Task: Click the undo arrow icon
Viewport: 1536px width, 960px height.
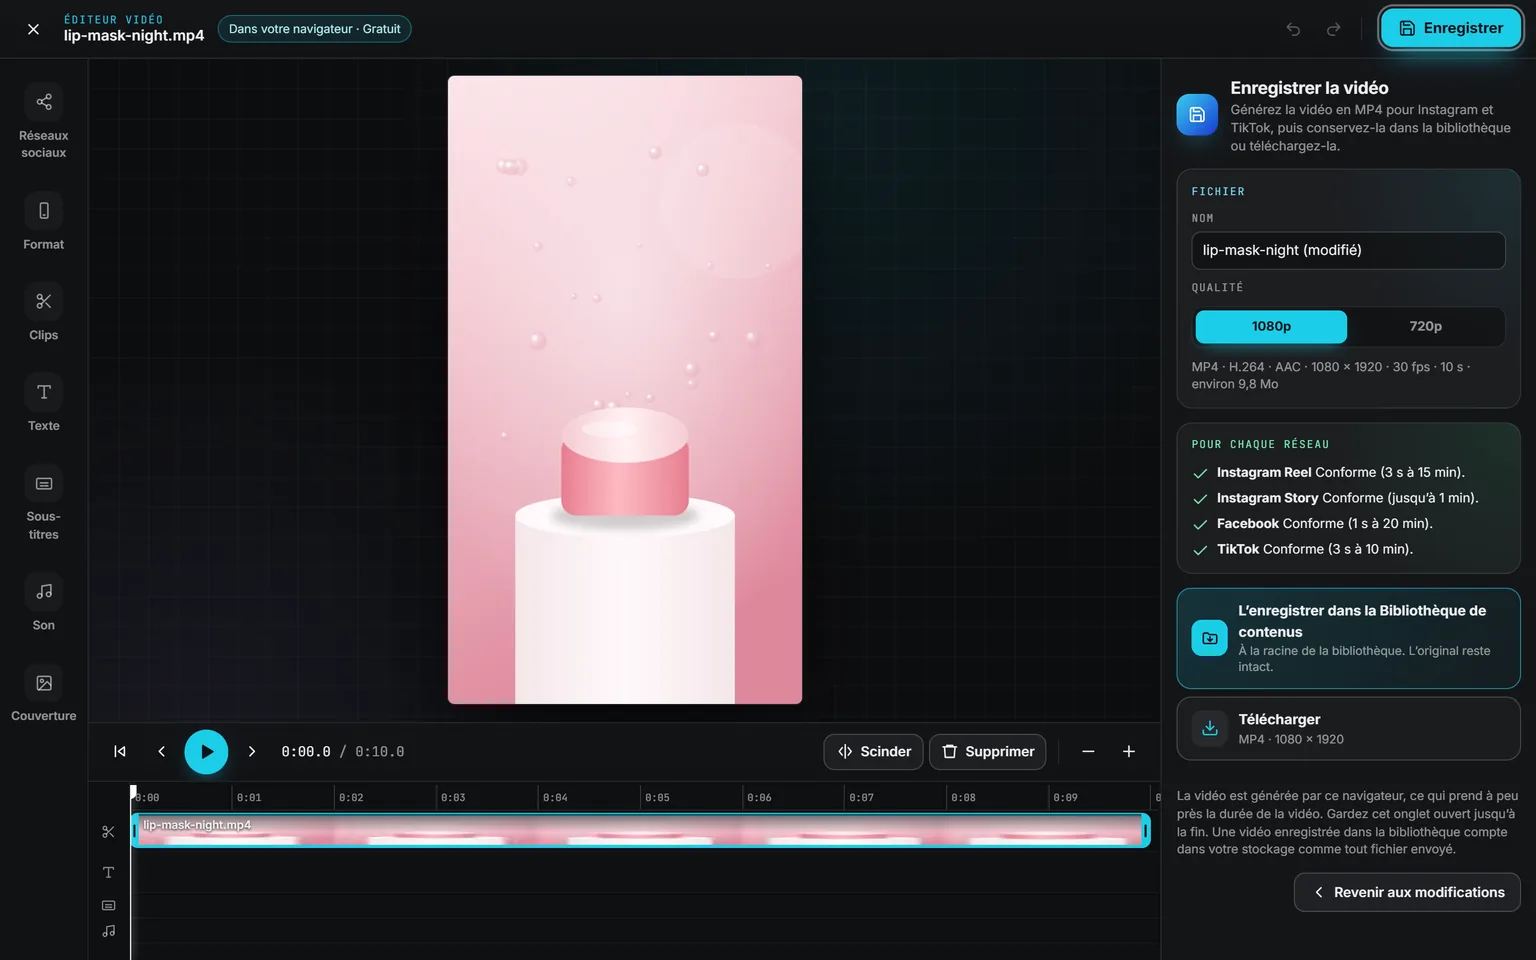Action: pos(1293,29)
